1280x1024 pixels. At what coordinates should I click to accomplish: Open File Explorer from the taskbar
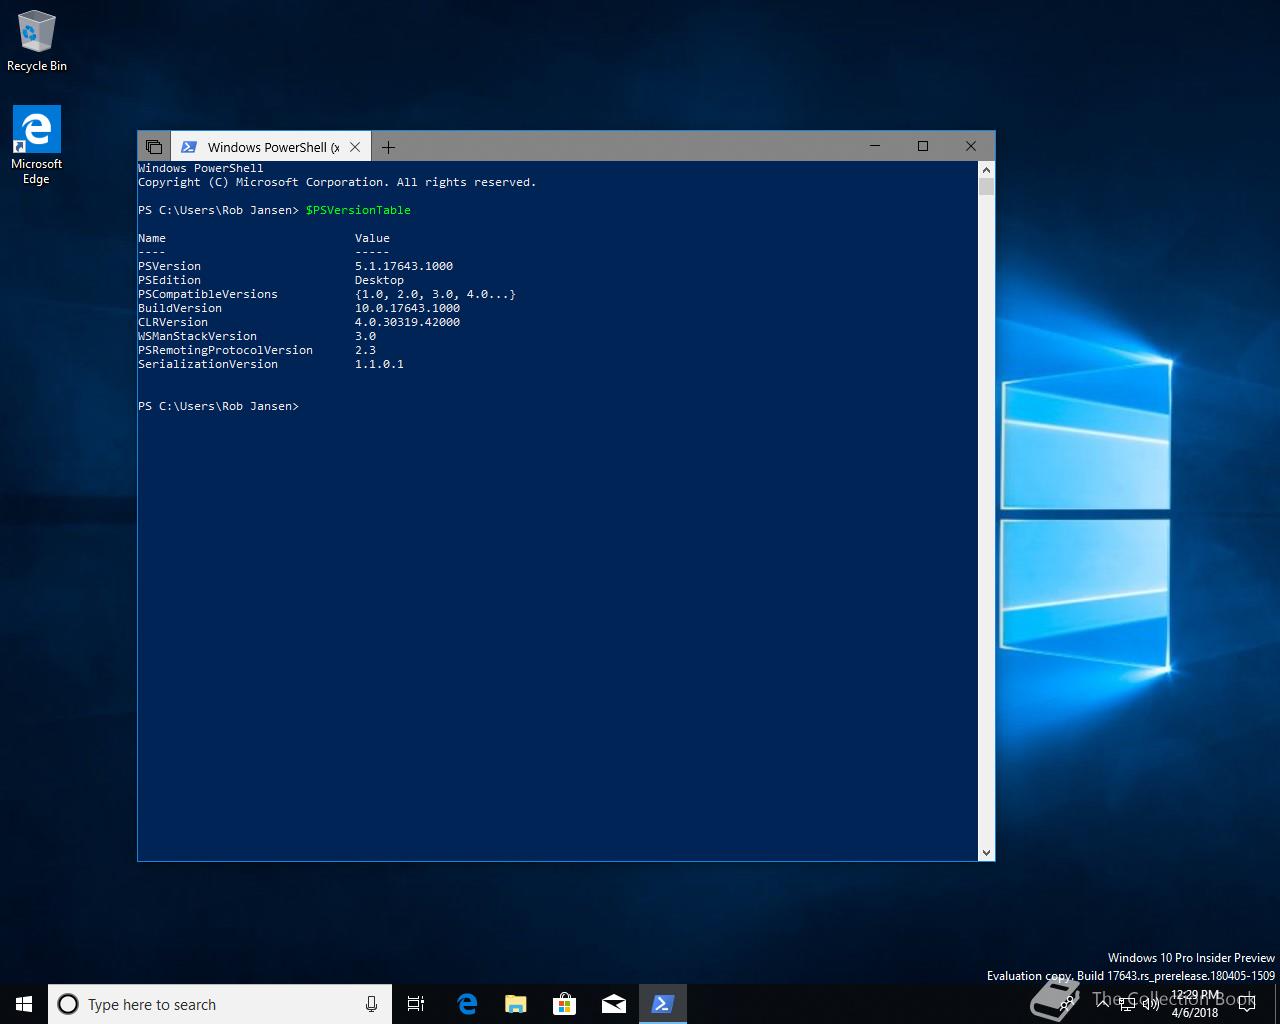pos(515,1004)
